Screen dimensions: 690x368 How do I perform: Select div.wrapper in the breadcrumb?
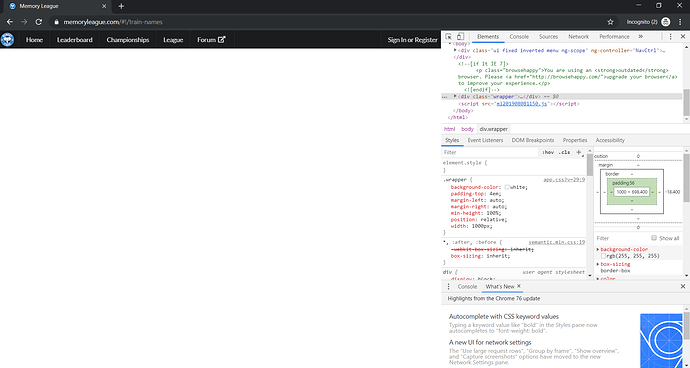(x=493, y=129)
